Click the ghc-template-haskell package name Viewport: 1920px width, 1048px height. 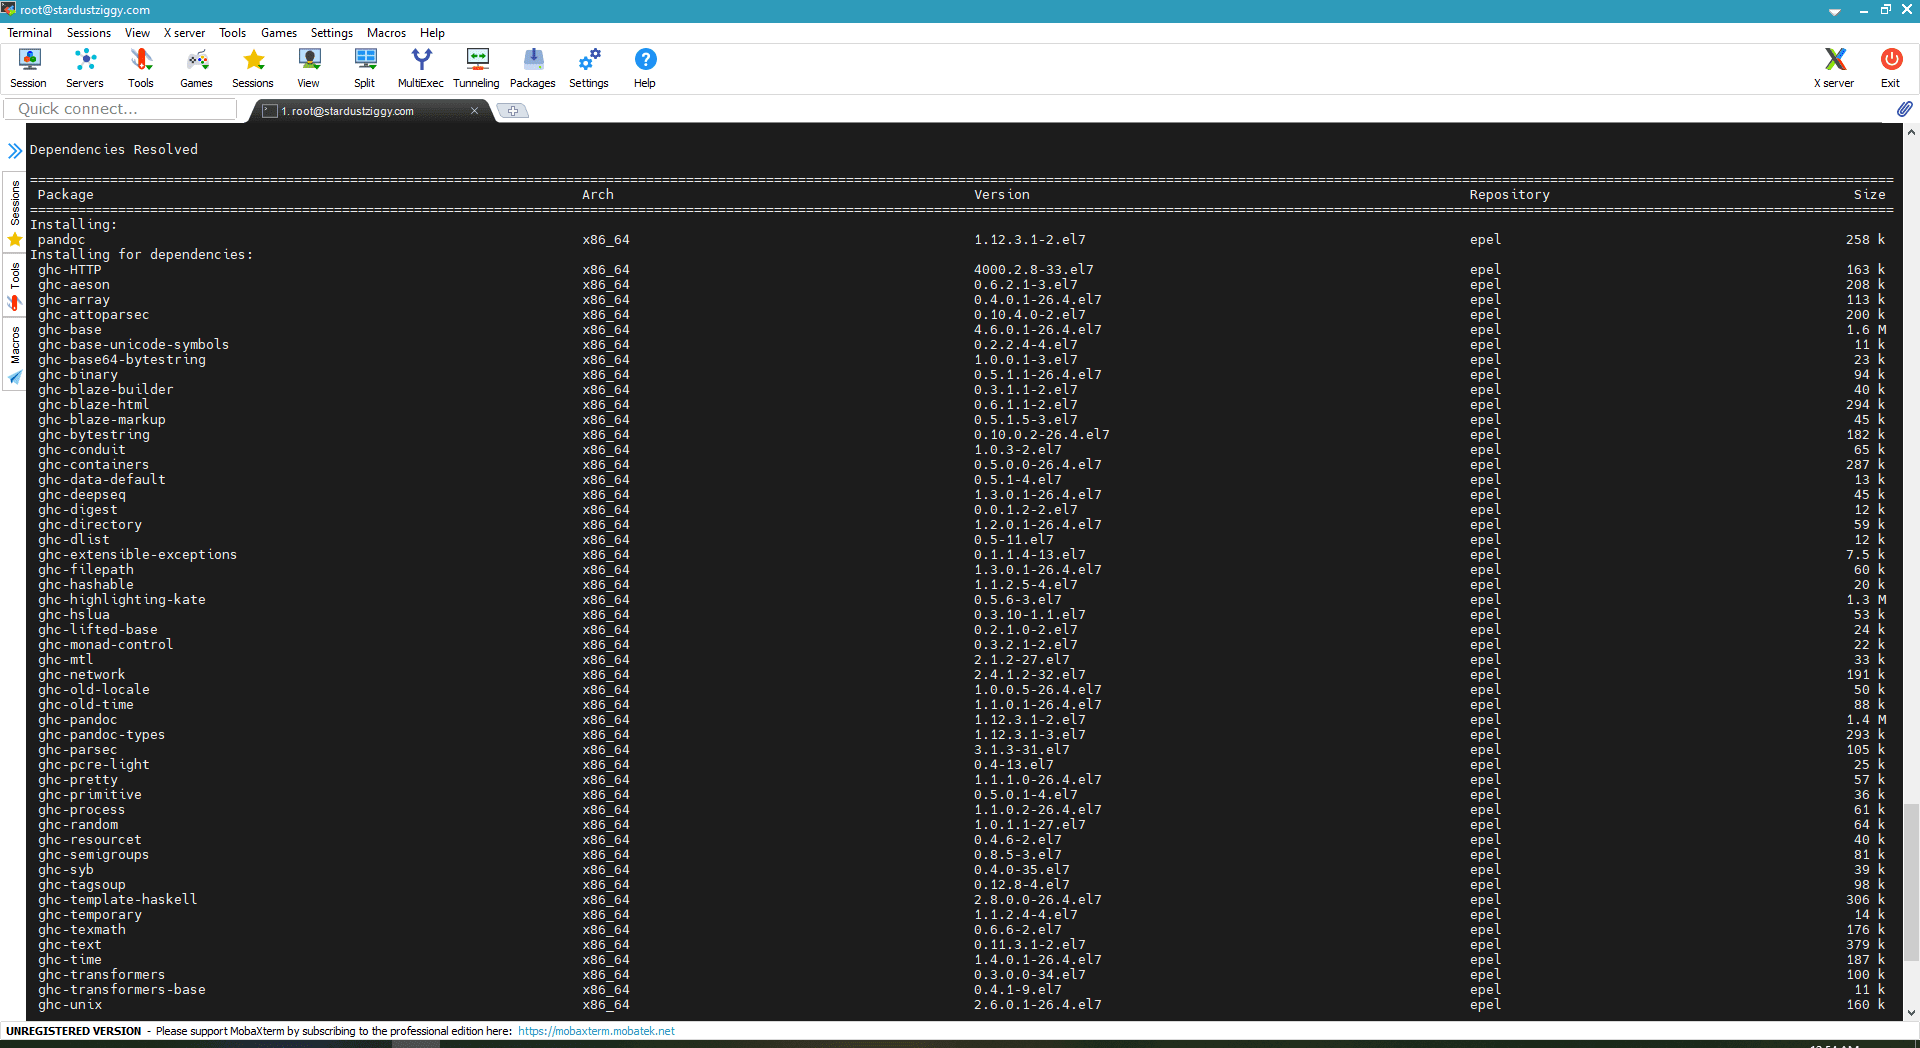pos(118,900)
